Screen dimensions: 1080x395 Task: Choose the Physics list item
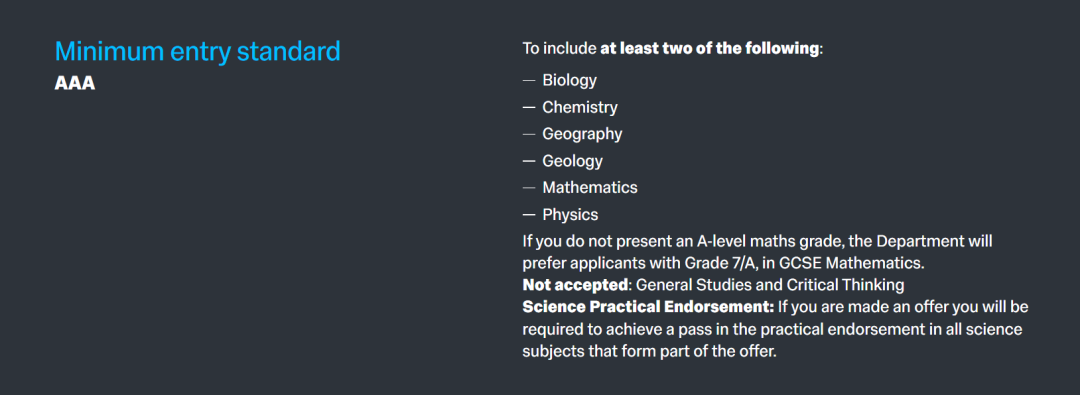click(570, 214)
